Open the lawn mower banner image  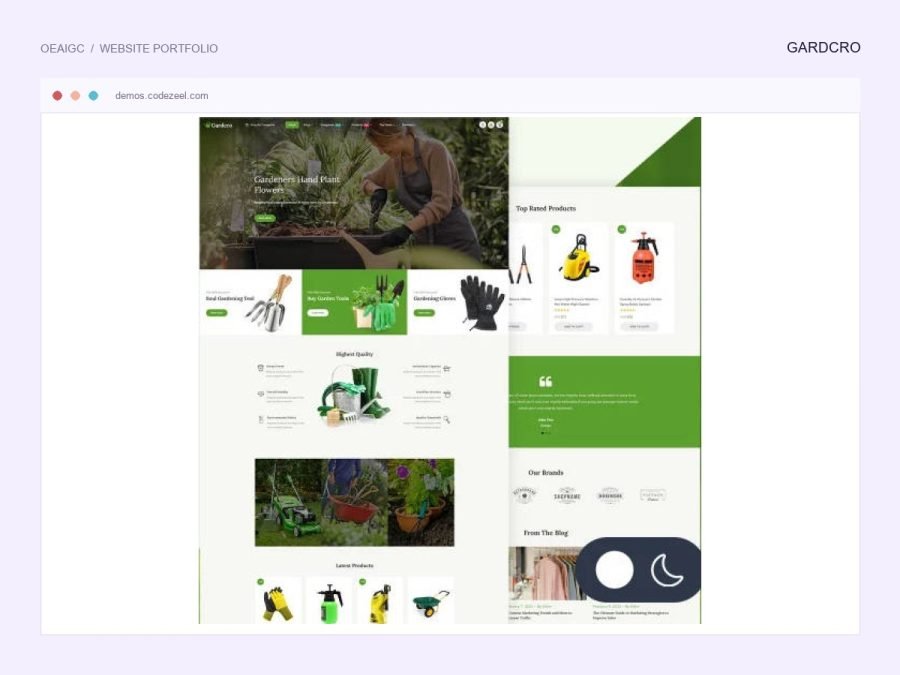coord(288,502)
